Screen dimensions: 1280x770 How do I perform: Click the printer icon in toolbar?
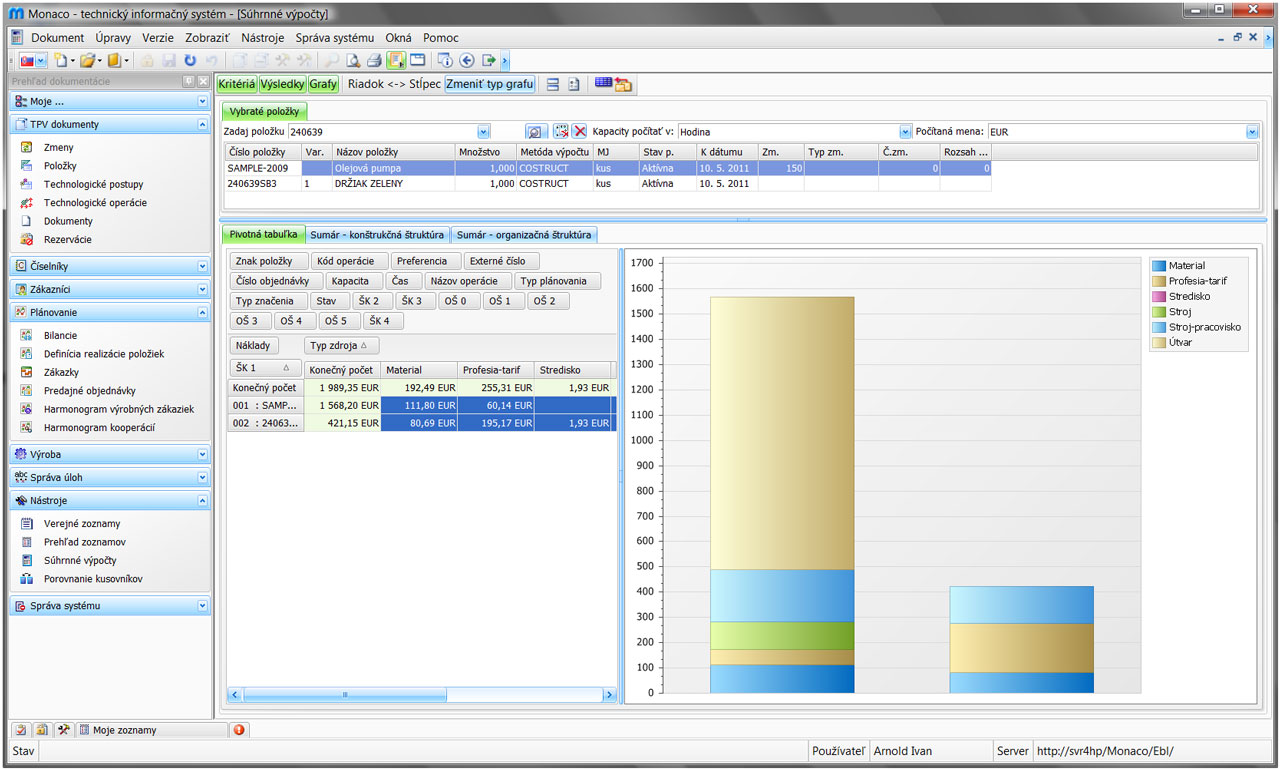pyautogui.click(x=374, y=61)
